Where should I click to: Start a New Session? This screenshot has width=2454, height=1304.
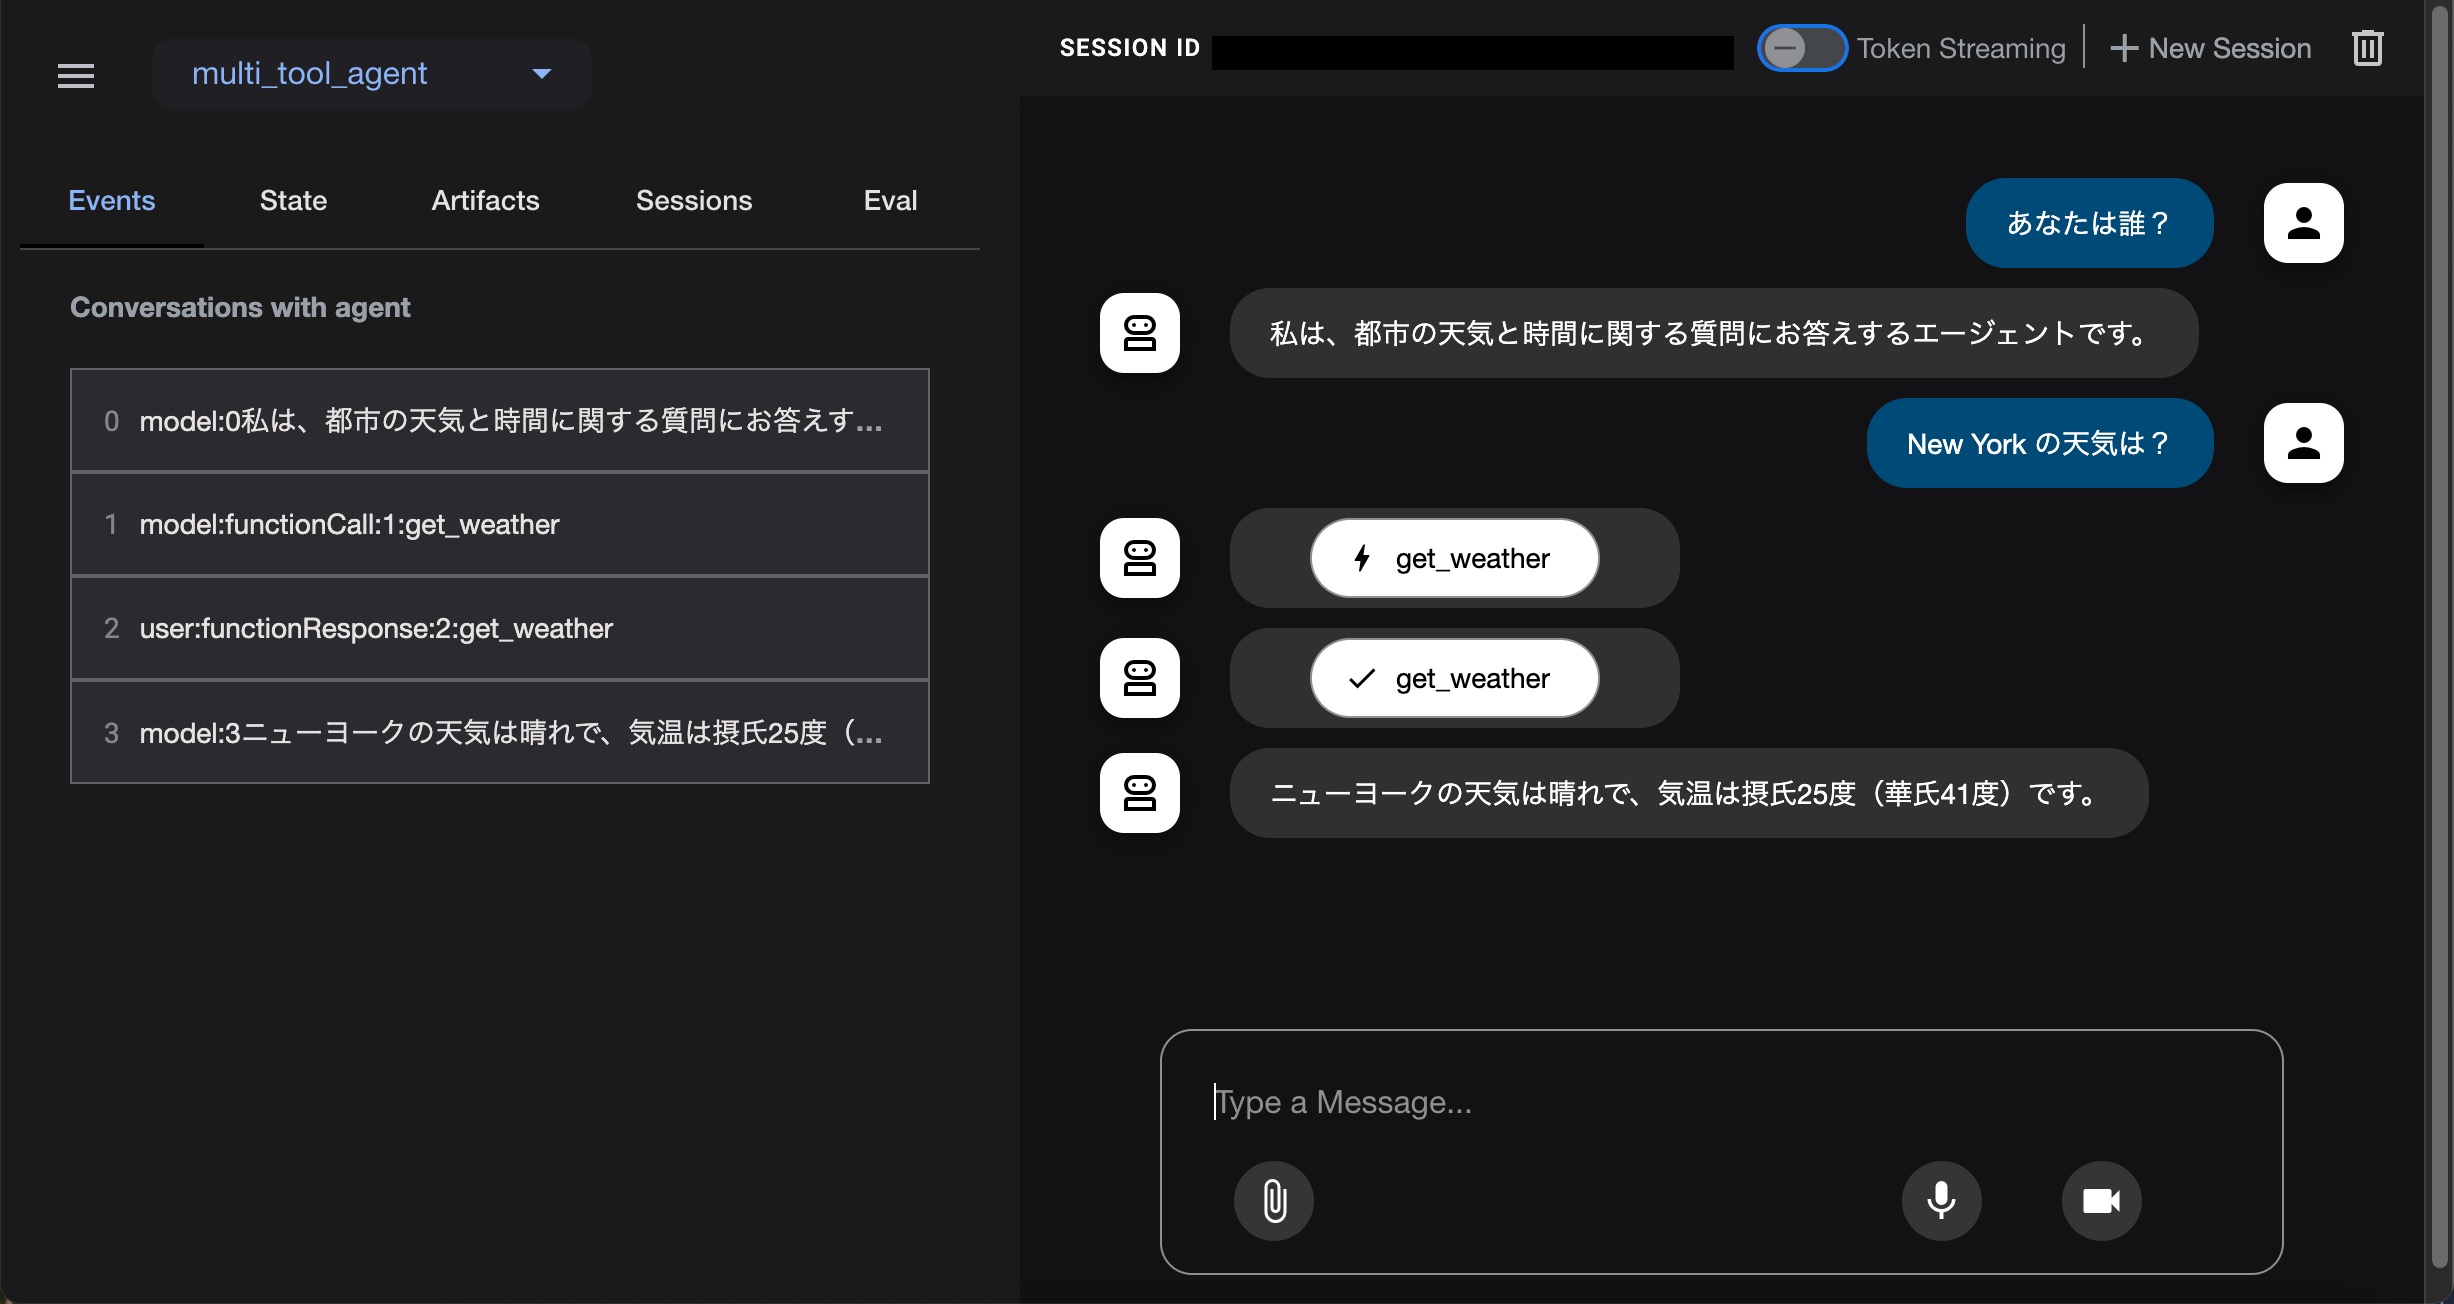click(2210, 47)
